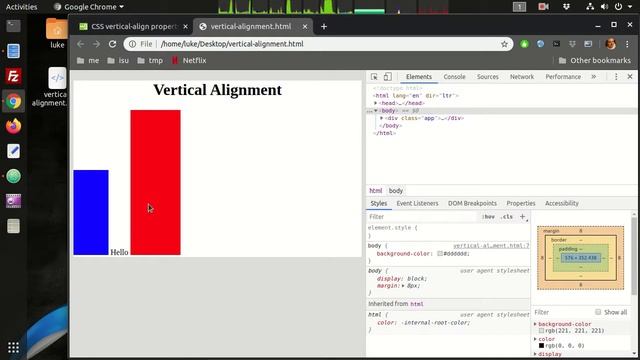Click the Chrome forward arrow button

96,44
